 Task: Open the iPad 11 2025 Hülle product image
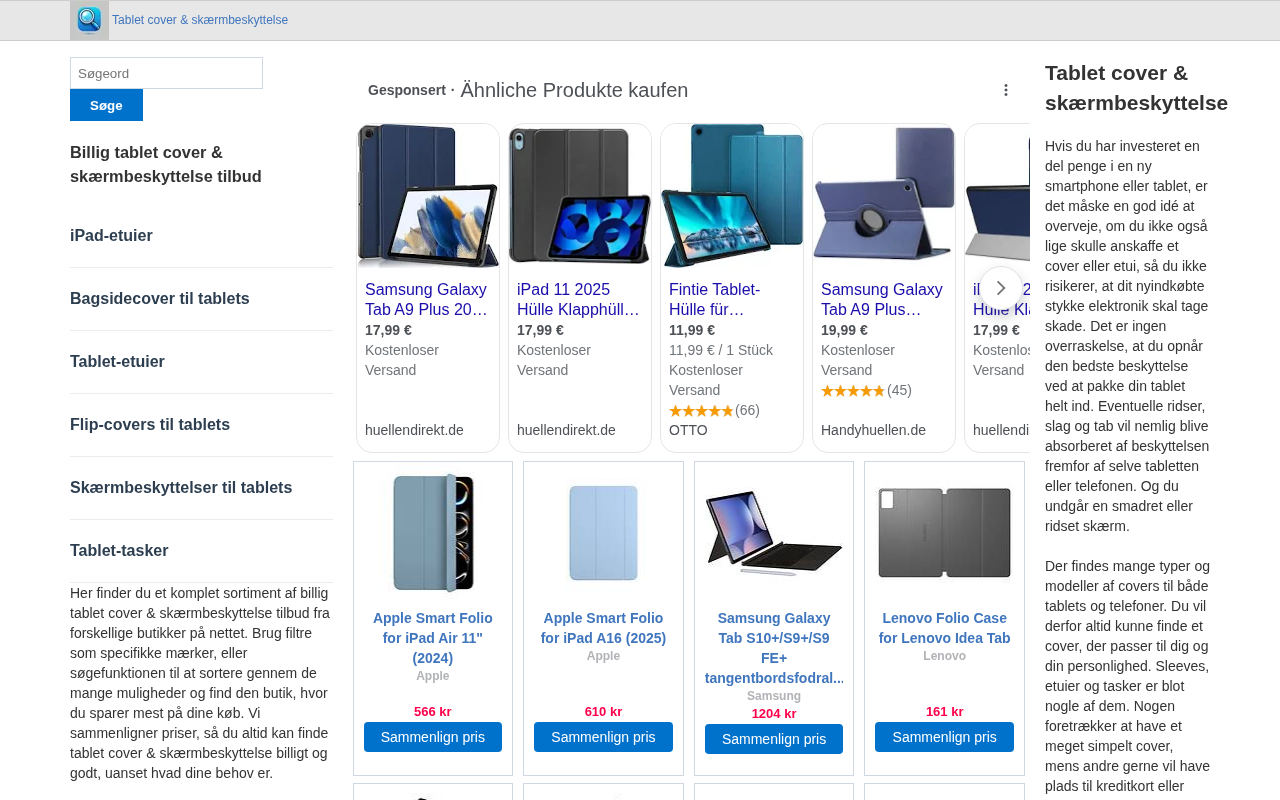(580, 197)
